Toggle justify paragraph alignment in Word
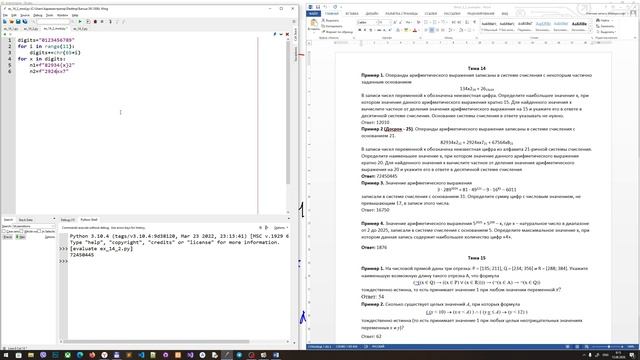 pyautogui.click(x=443, y=30)
